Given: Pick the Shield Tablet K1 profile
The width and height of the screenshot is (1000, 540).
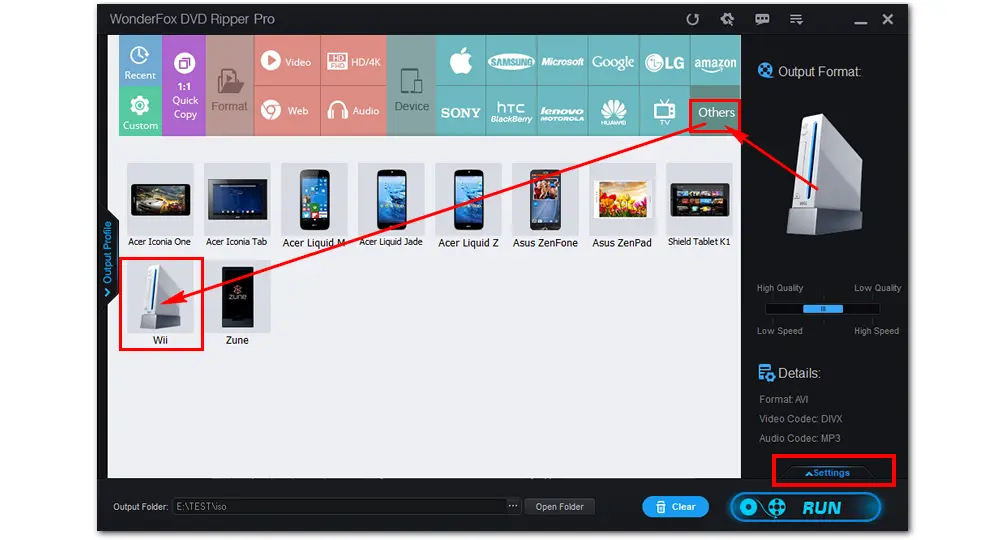Looking at the screenshot, I should (699, 205).
